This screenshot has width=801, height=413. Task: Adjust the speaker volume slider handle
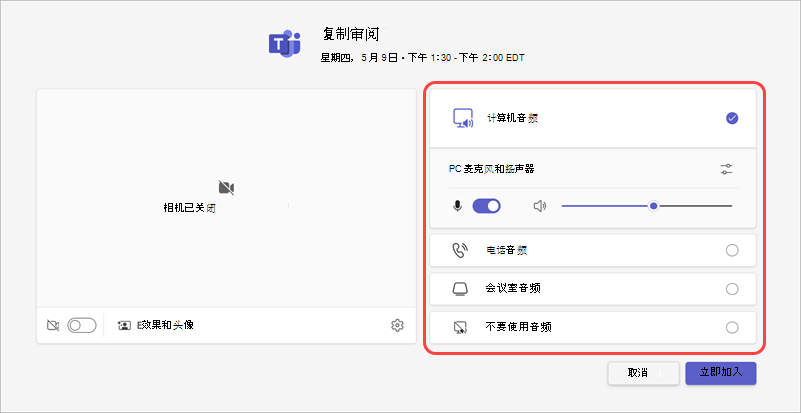[x=653, y=206]
